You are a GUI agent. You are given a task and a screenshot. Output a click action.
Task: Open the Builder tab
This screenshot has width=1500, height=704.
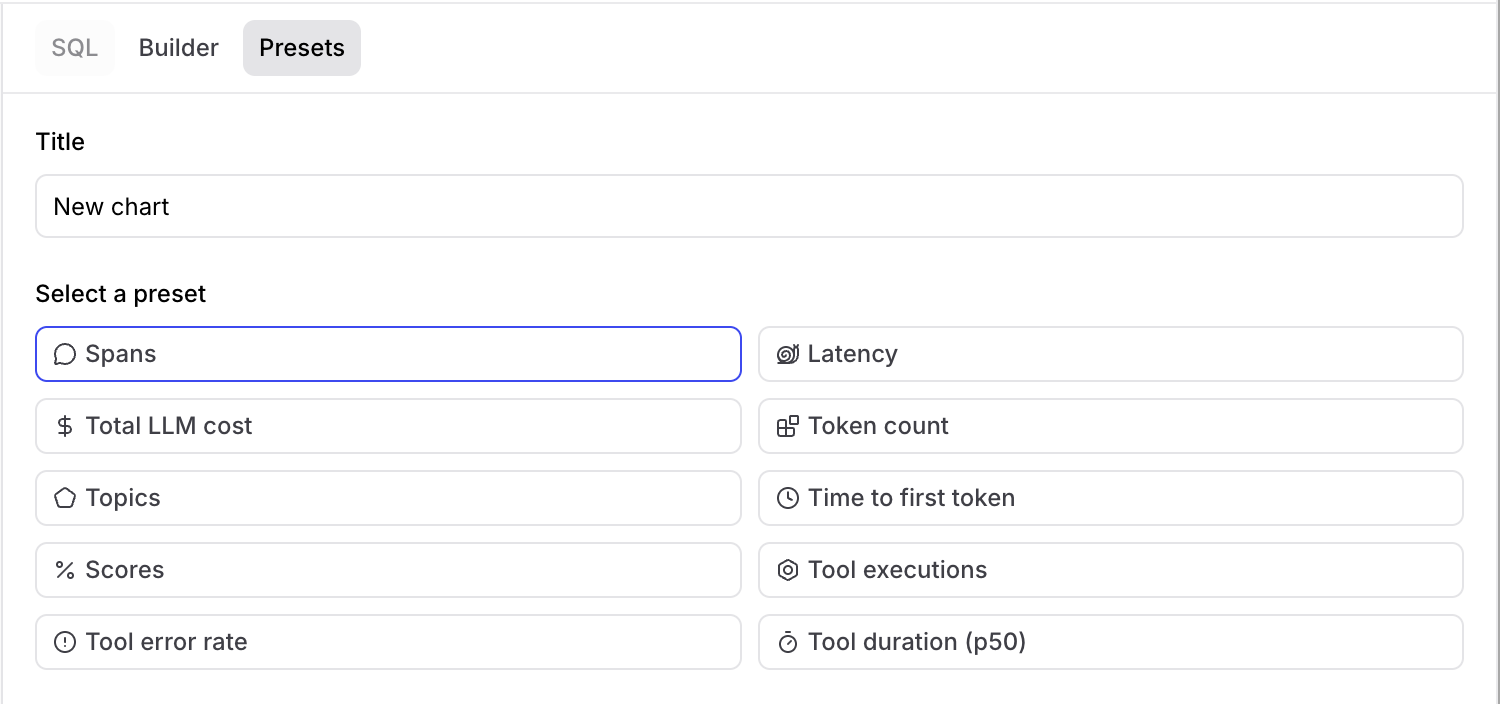coord(179,48)
